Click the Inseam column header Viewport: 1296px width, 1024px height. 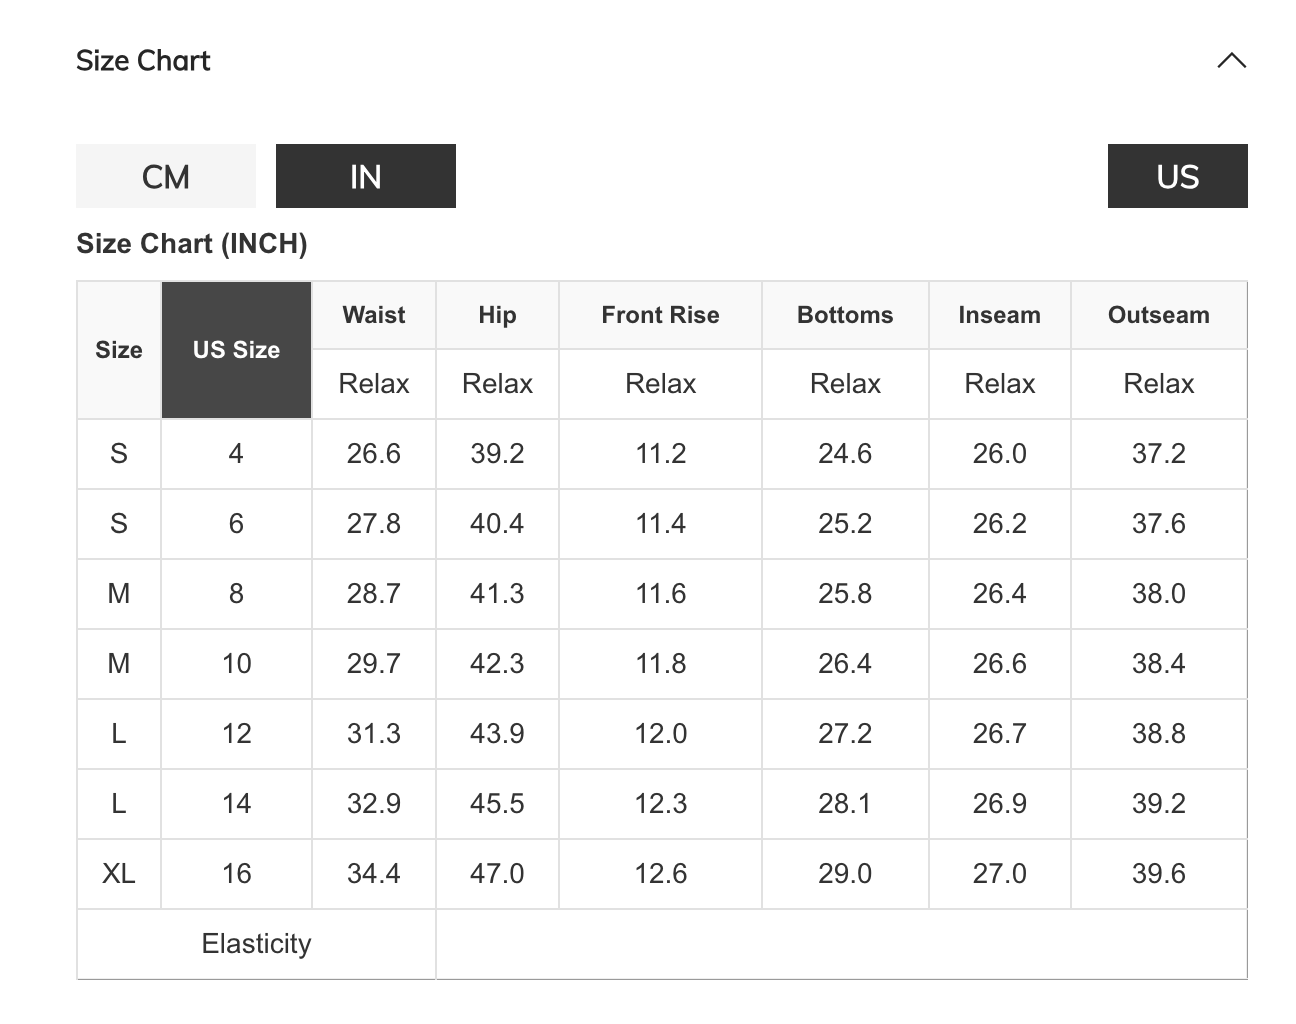(999, 315)
